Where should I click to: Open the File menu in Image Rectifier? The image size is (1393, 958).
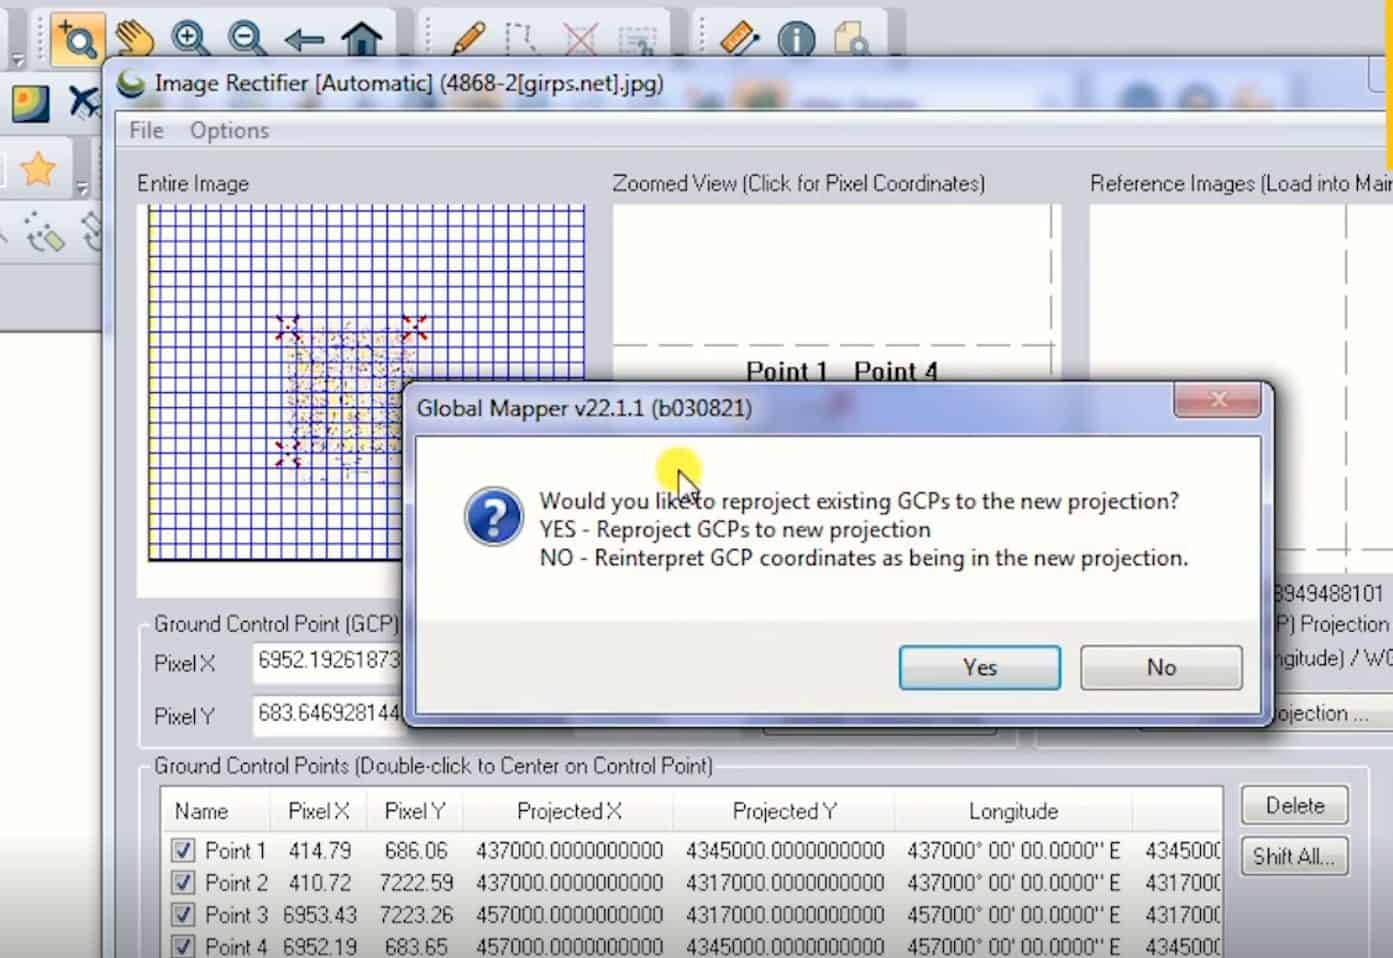[146, 131]
